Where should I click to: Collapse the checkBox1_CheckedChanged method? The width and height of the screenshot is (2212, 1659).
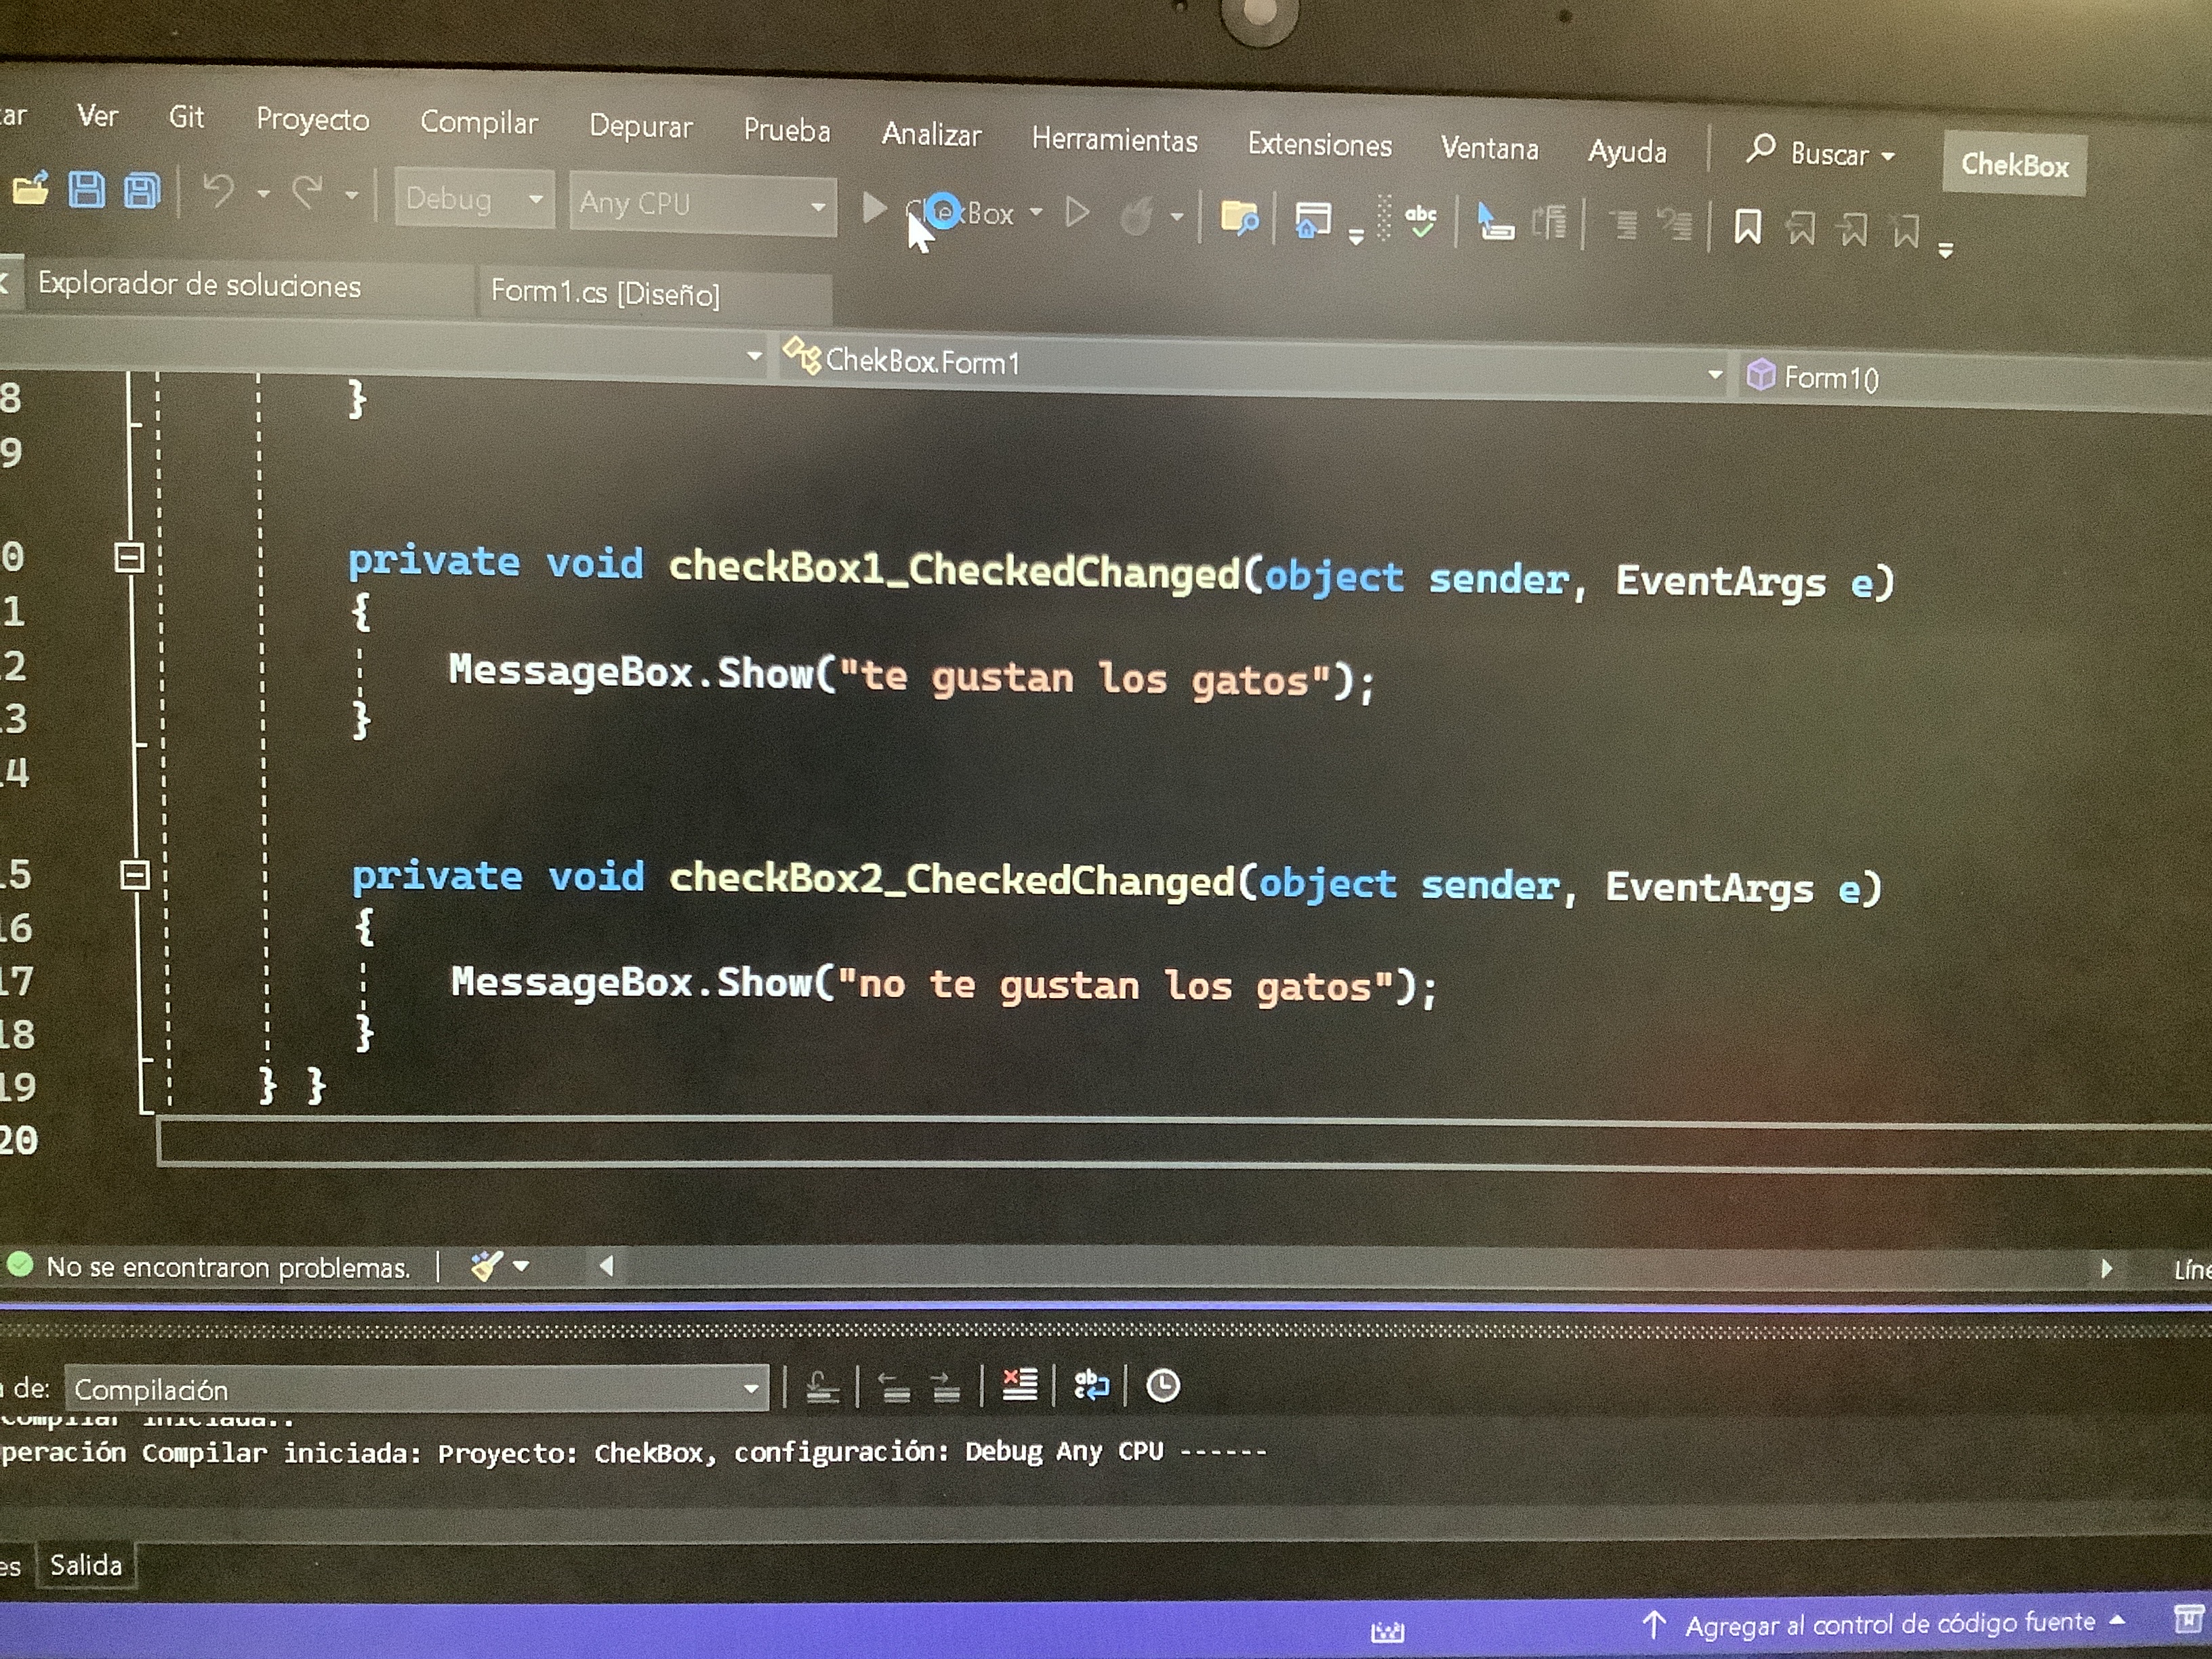[x=129, y=557]
